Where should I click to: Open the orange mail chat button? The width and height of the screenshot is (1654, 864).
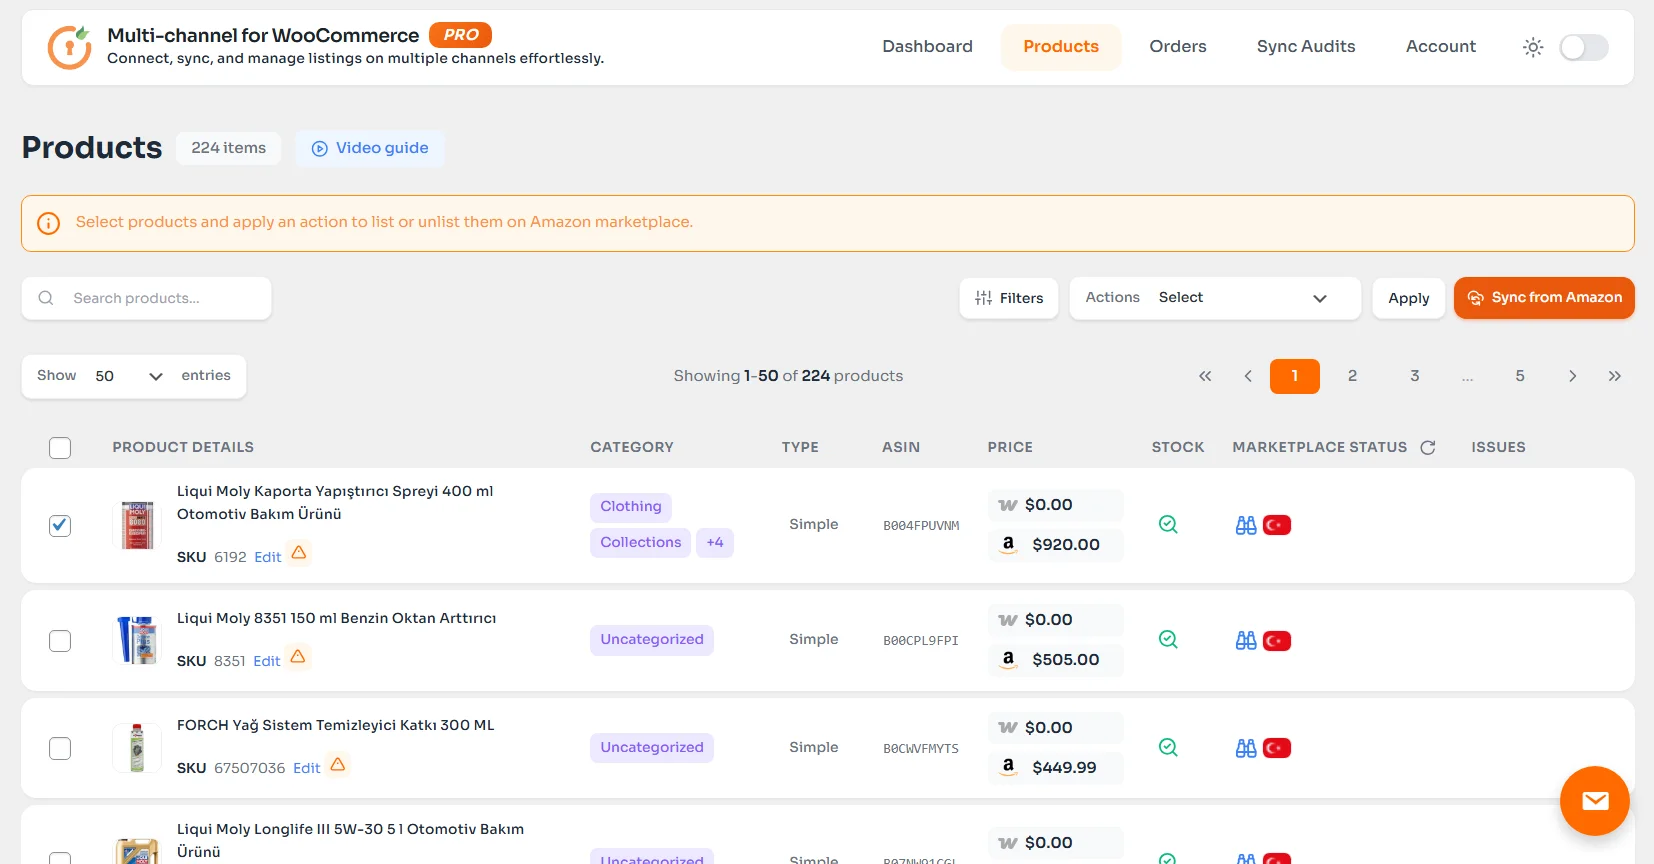pyautogui.click(x=1595, y=801)
